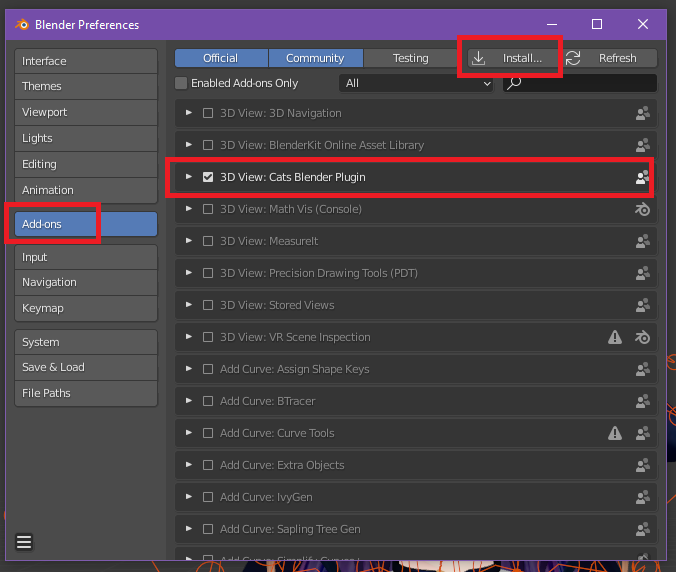Screen dimensions: 676x572
Task: Expand Assign Shape Keys details
Action: tap(188, 369)
